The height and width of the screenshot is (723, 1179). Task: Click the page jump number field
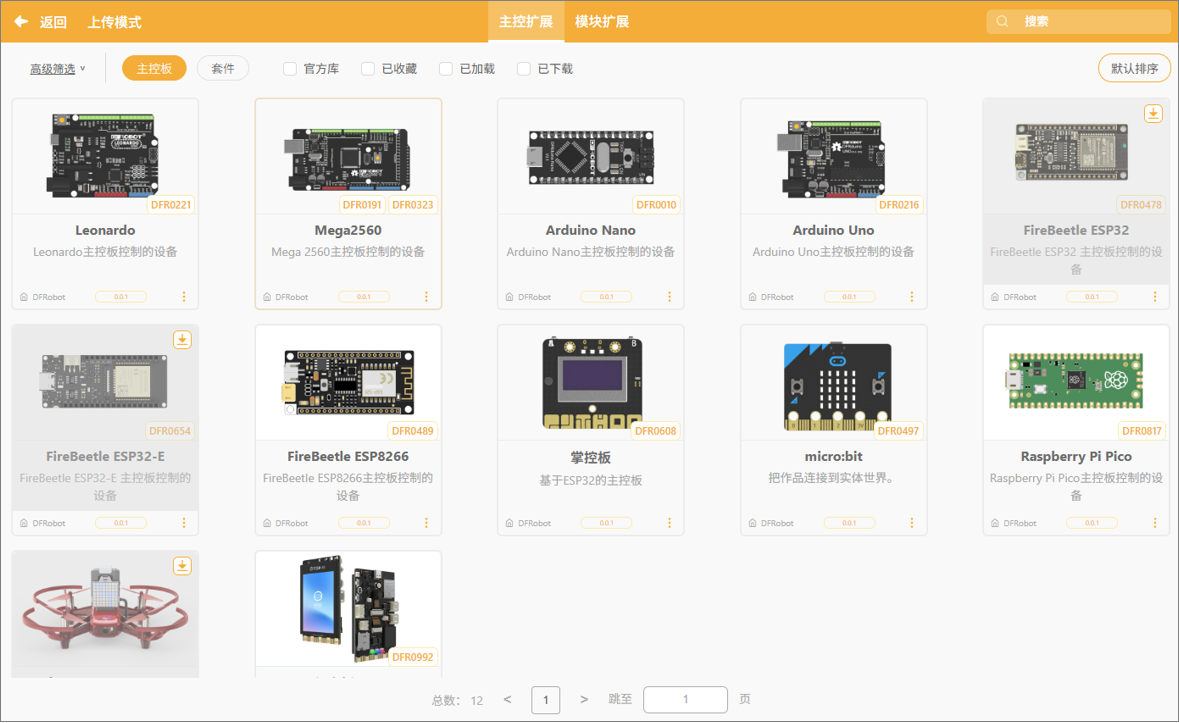(685, 700)
